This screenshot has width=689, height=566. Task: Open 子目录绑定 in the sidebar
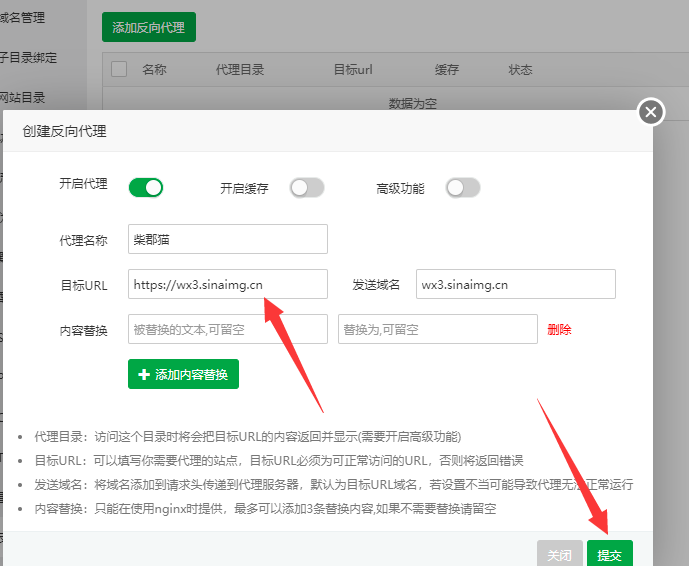click(28, 57)
